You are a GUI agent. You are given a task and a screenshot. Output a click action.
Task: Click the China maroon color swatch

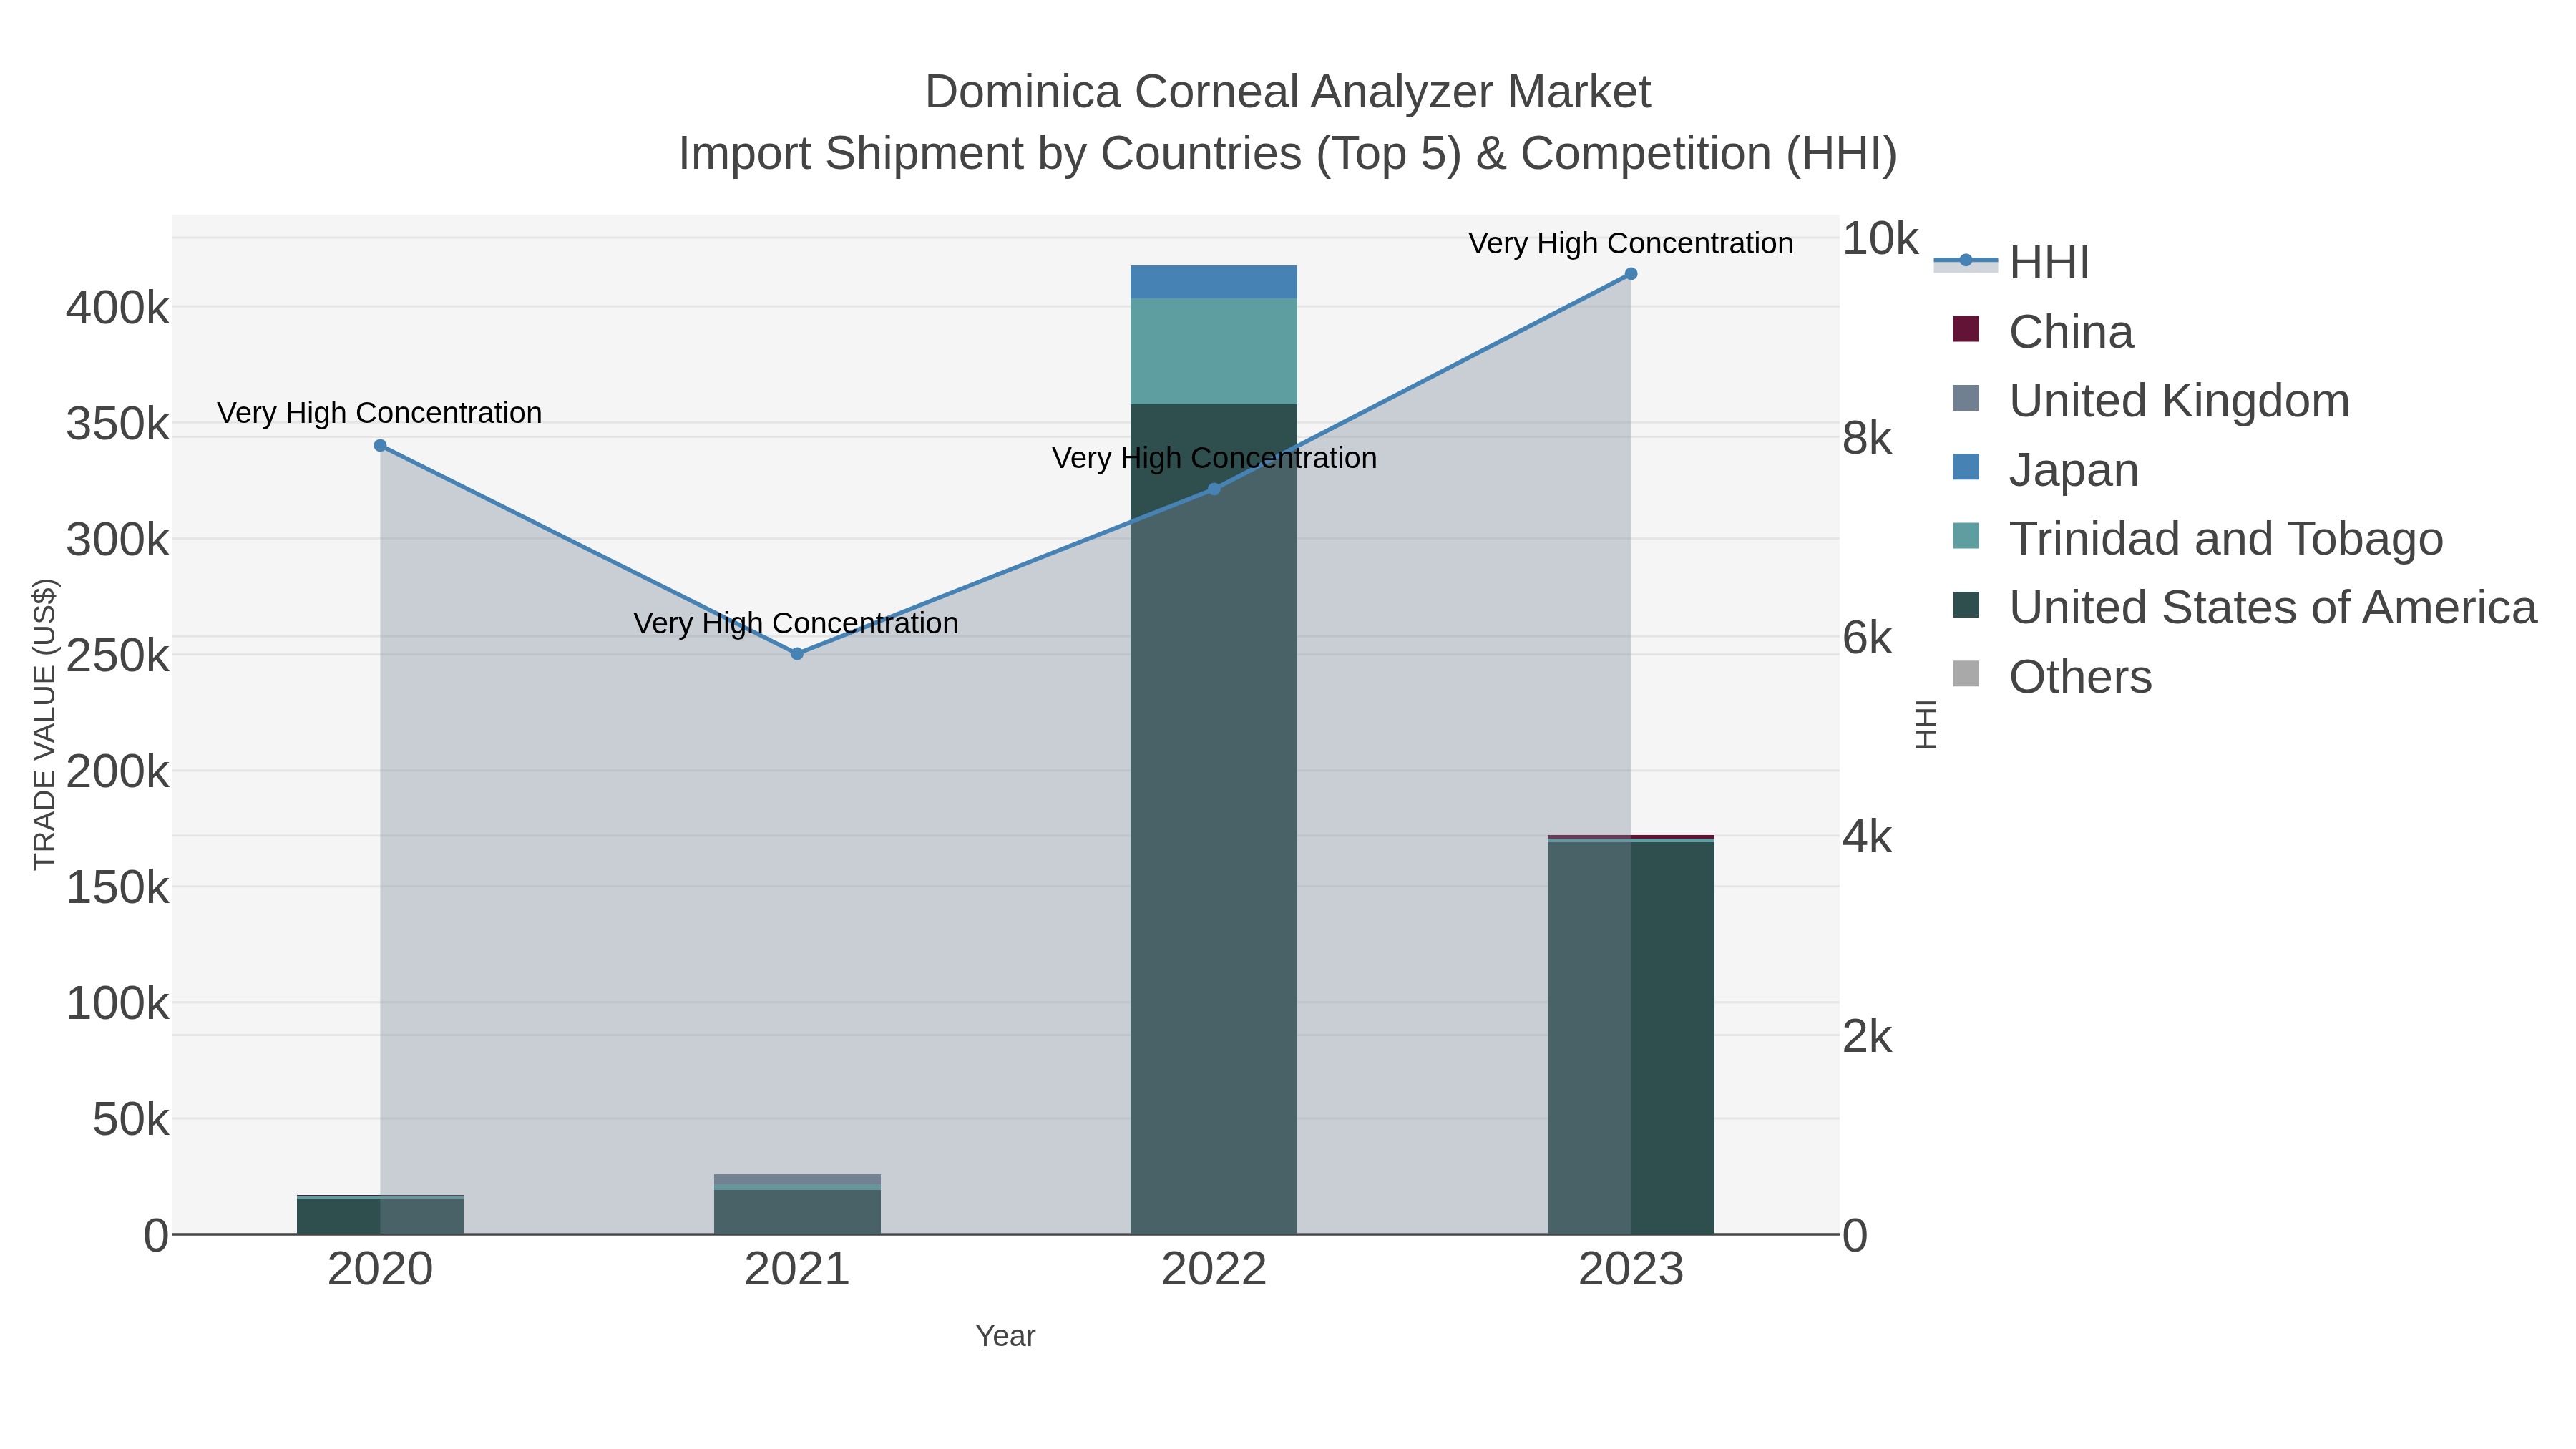coord(1966,329)
